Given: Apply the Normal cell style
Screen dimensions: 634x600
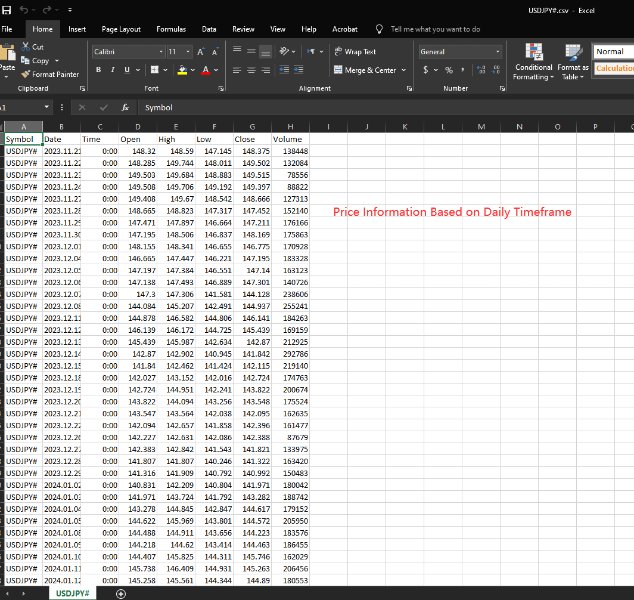Looking at the screenshot, I should coord(611,51).
